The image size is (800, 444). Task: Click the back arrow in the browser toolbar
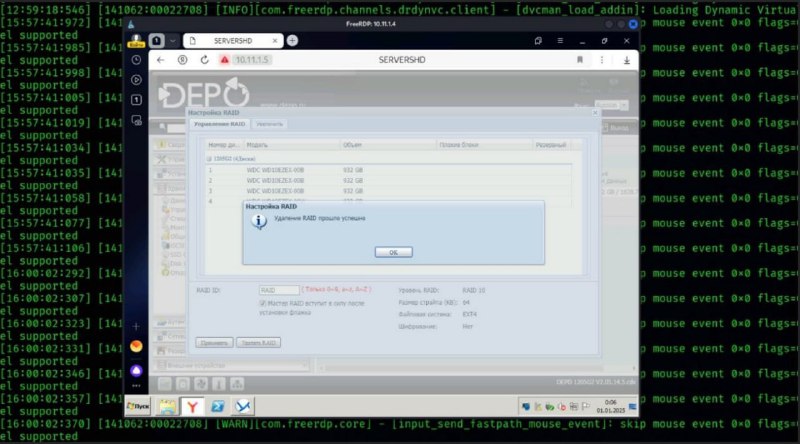[161, 60]
